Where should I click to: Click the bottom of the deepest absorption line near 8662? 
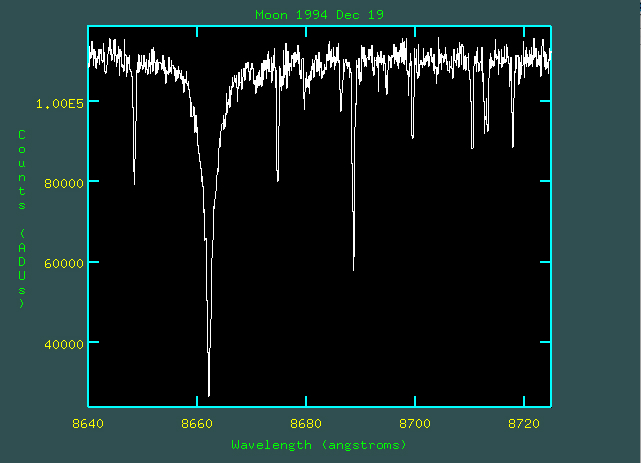click(x=209, y=395)
